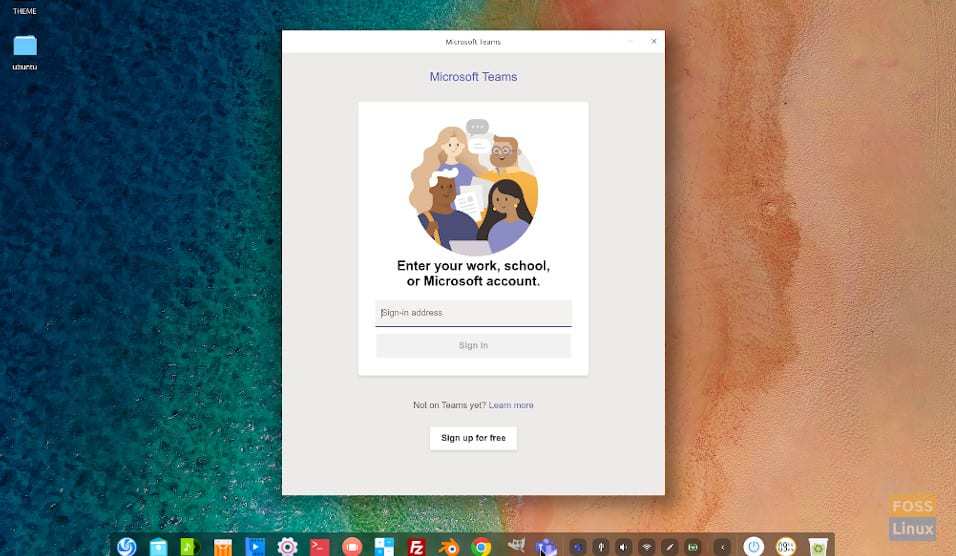Launch FileZilla from dock
Image resolution: width=956 pixels, height=556 pixels.
pyautogui.click(x=416, y=546)
